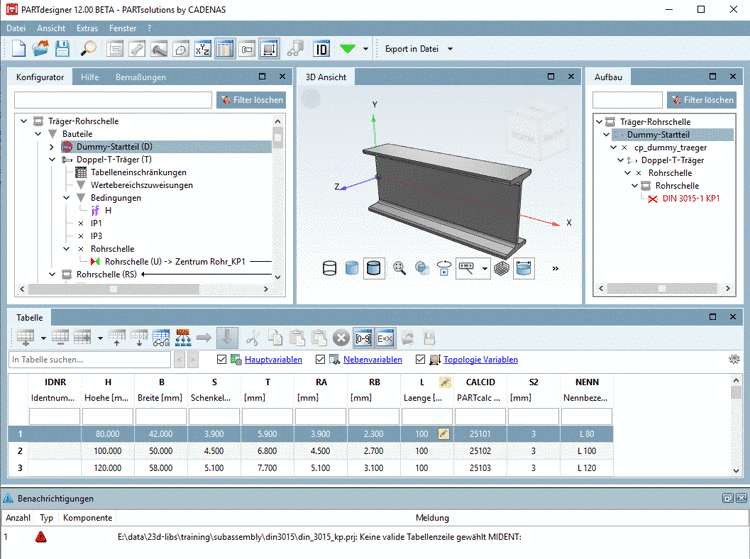Image resolution: width=750 pixels, height=559 pixels.
Task: Click zoom-to-fit magnifier in 3D view
Action: point(400,268)
